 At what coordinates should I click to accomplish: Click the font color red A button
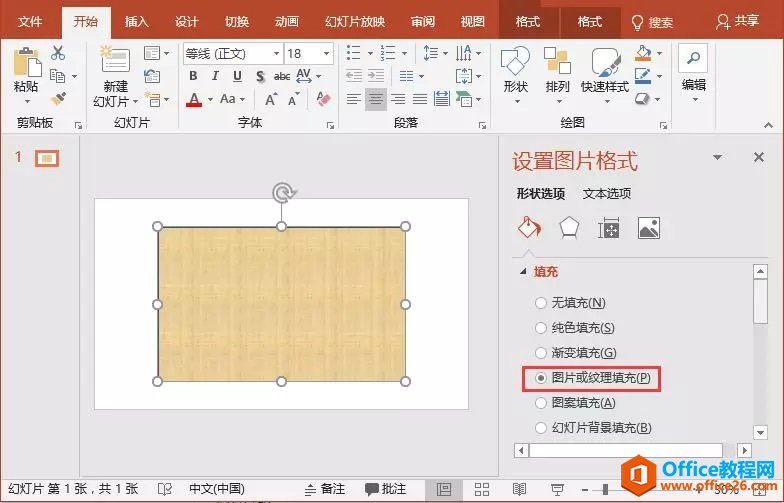coord(193,99)
